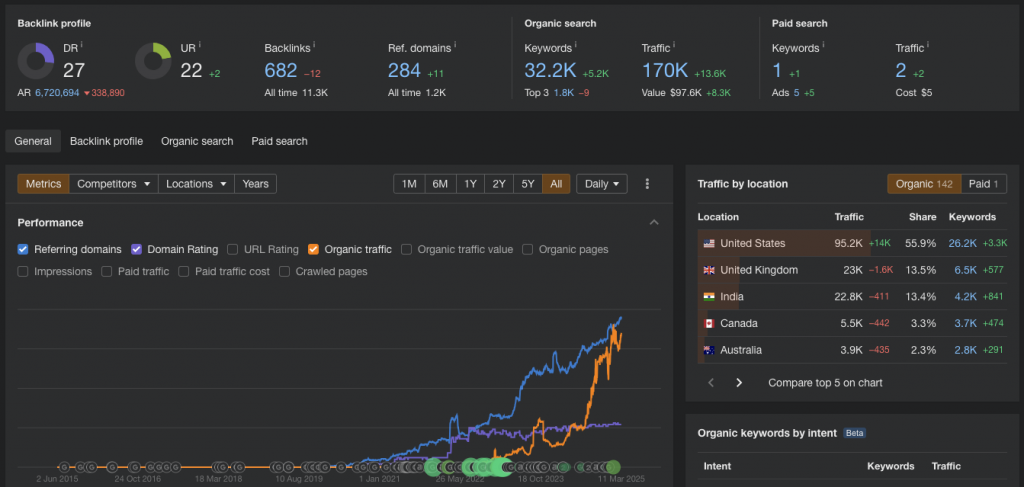This screenshot has width=1024, height=487.
Task: Click previous page arrow in location table
Action: point(711,382)
